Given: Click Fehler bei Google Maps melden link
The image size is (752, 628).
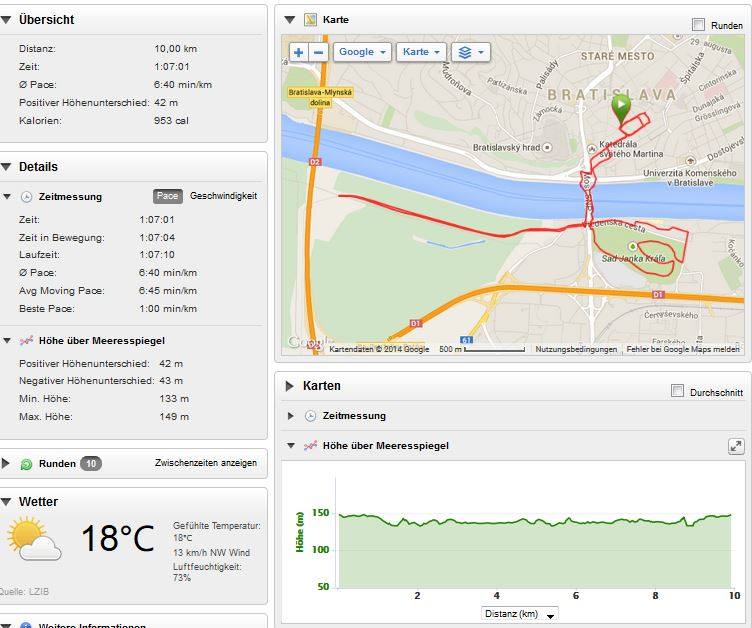Looking at the screenshot, I should [683, 349].
